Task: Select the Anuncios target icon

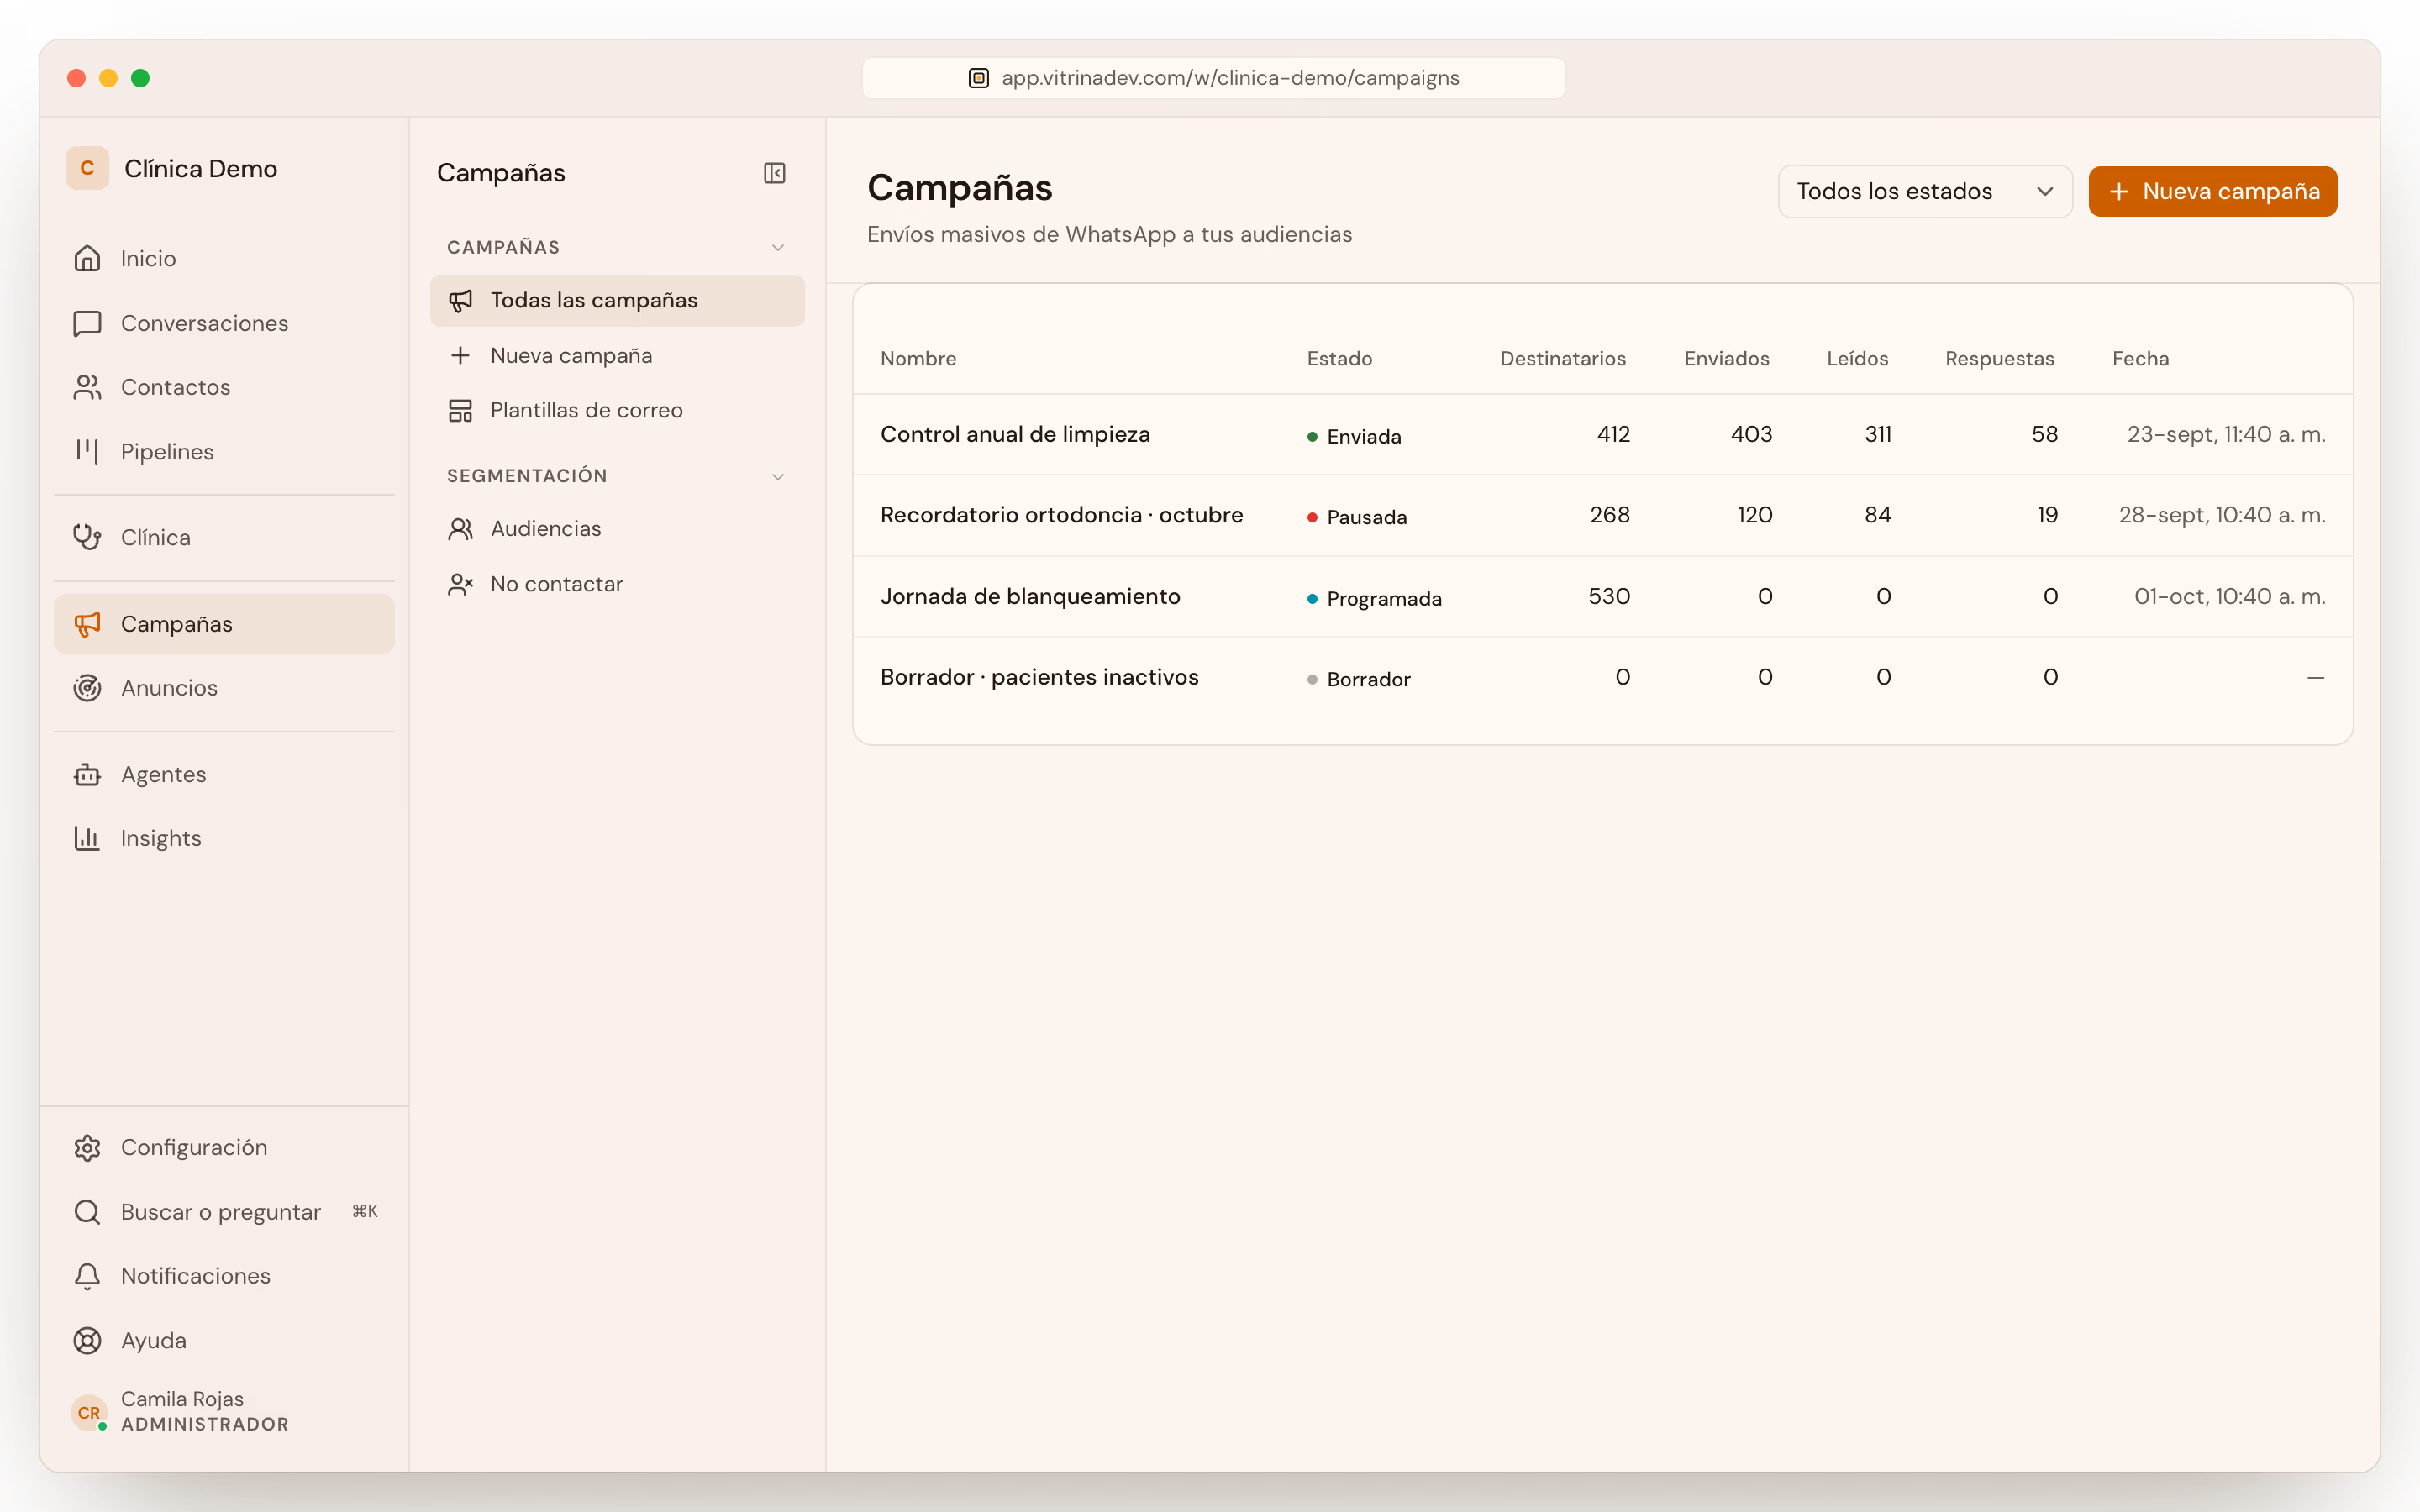Action: click(x=87, y=688)
